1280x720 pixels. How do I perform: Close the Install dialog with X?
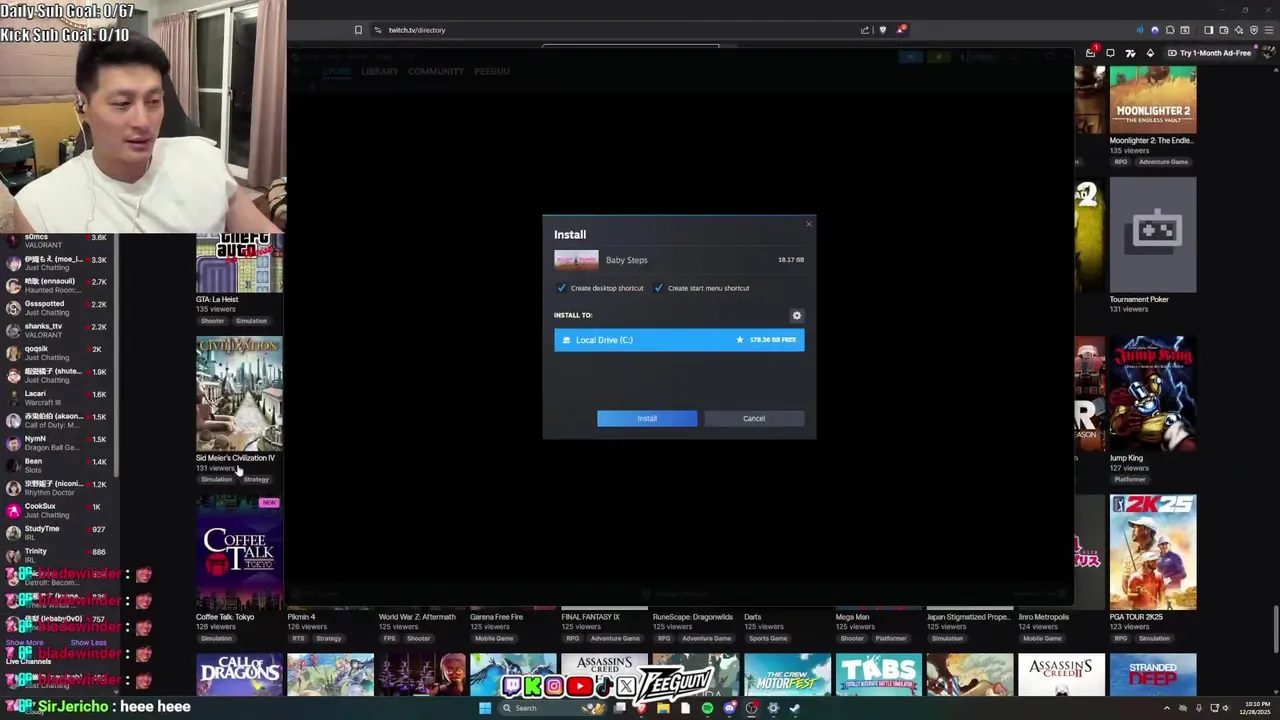click(809, 224)
